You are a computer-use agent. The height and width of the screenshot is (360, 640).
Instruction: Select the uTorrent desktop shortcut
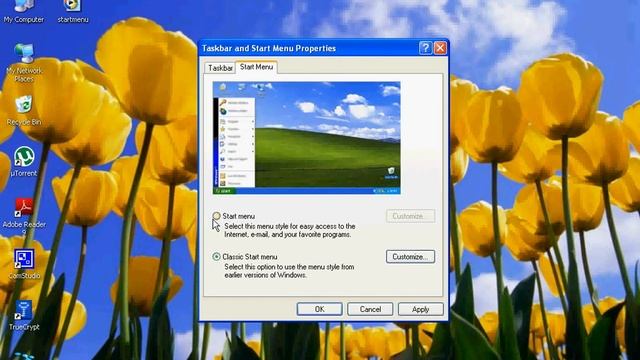pos(24,162)
